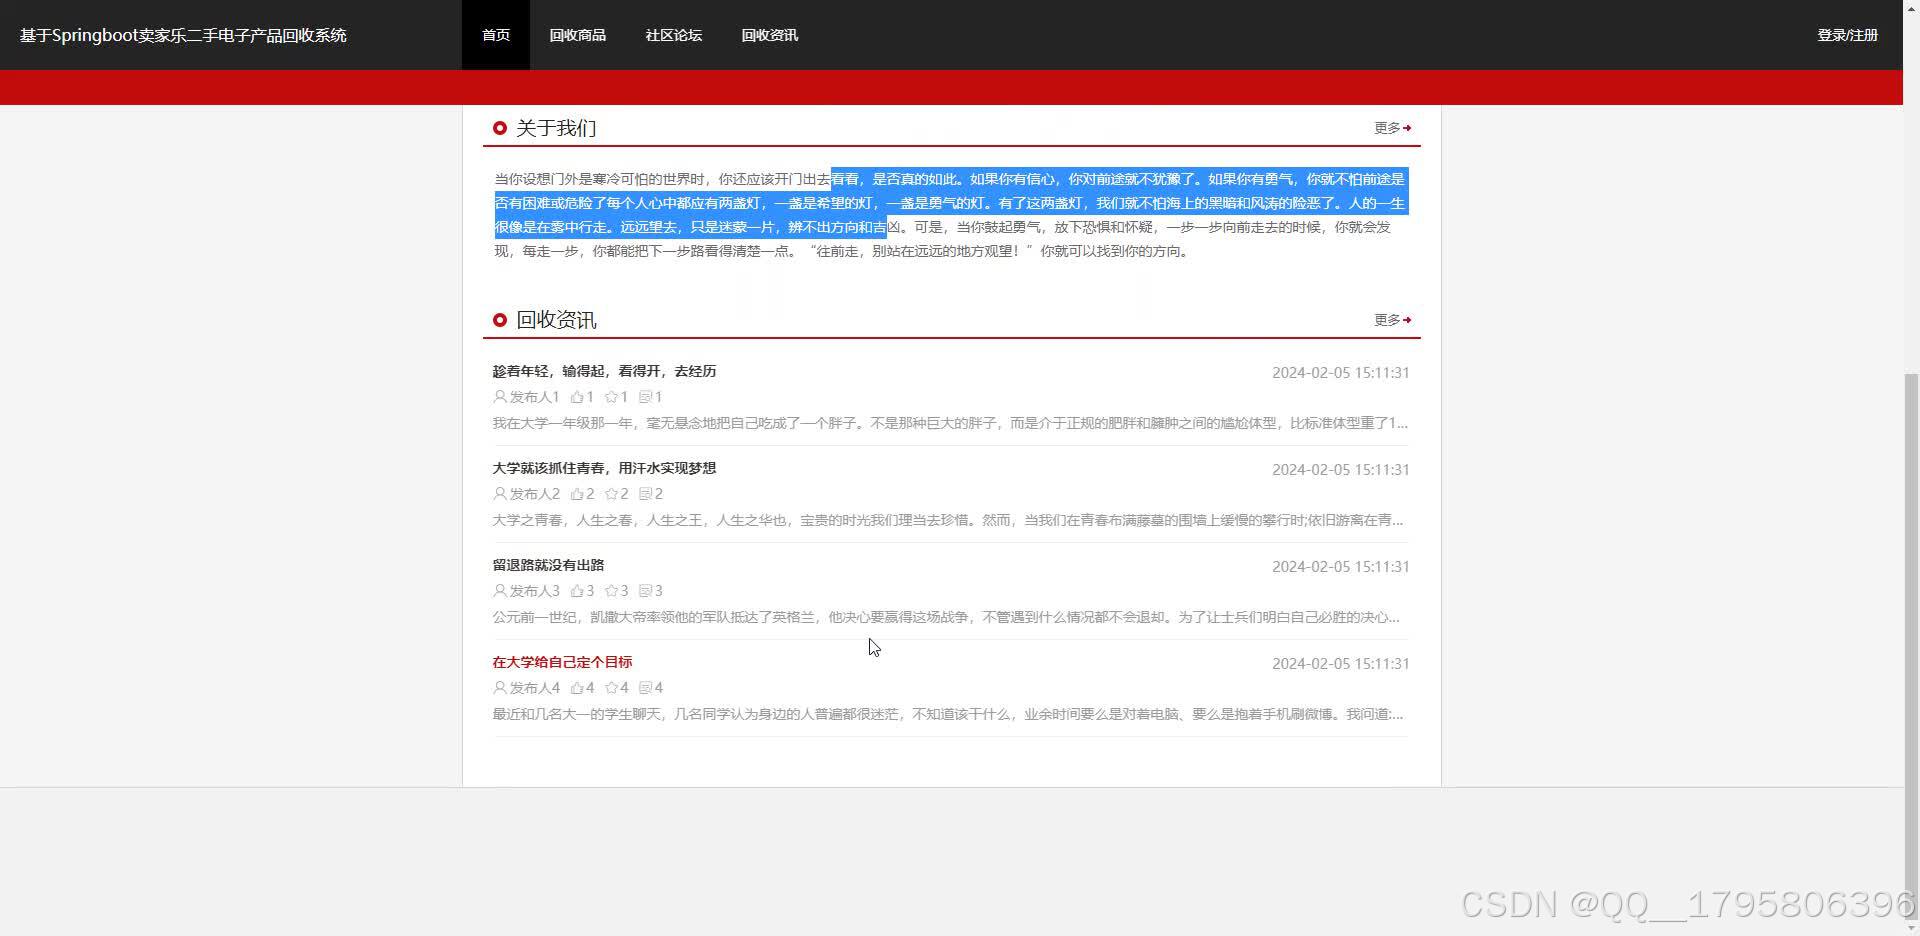
Task: Click the user icon next to 发布人3
Action: click(x=500, y=591)
